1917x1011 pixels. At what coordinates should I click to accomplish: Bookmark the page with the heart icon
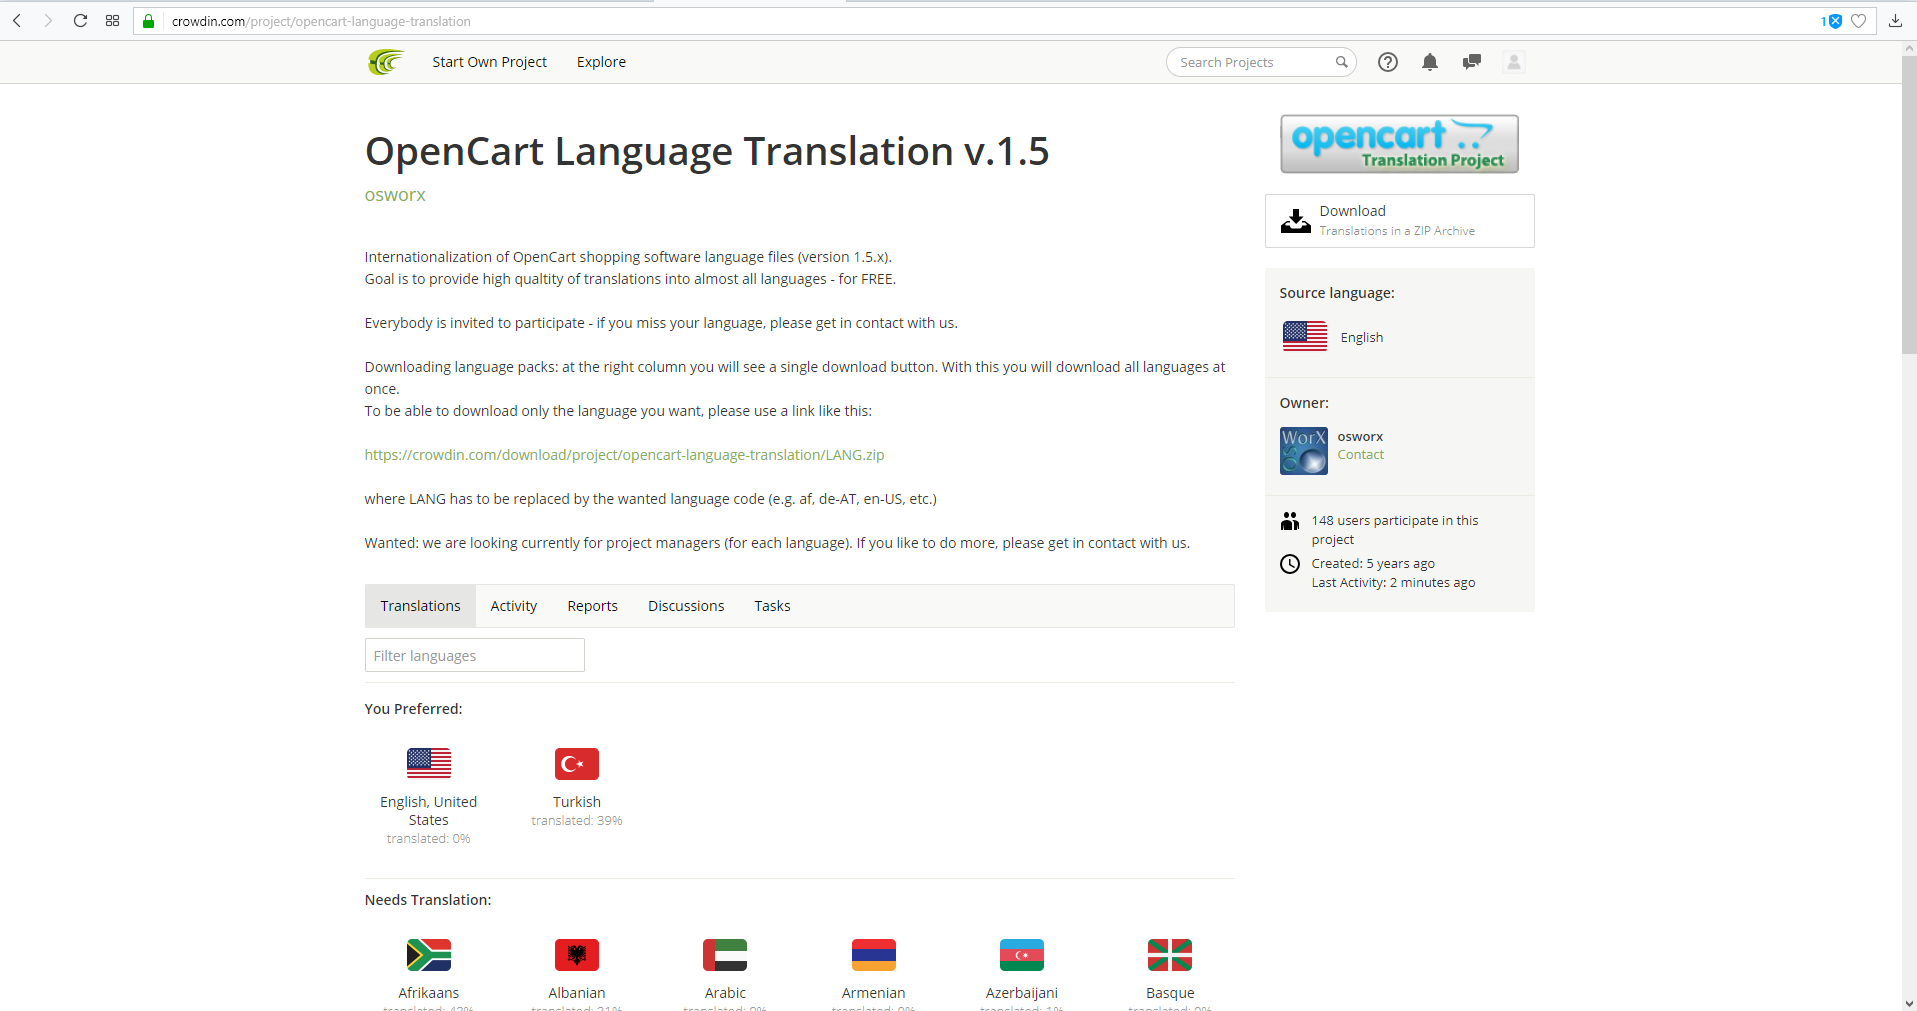click(x=1858, y=21)
